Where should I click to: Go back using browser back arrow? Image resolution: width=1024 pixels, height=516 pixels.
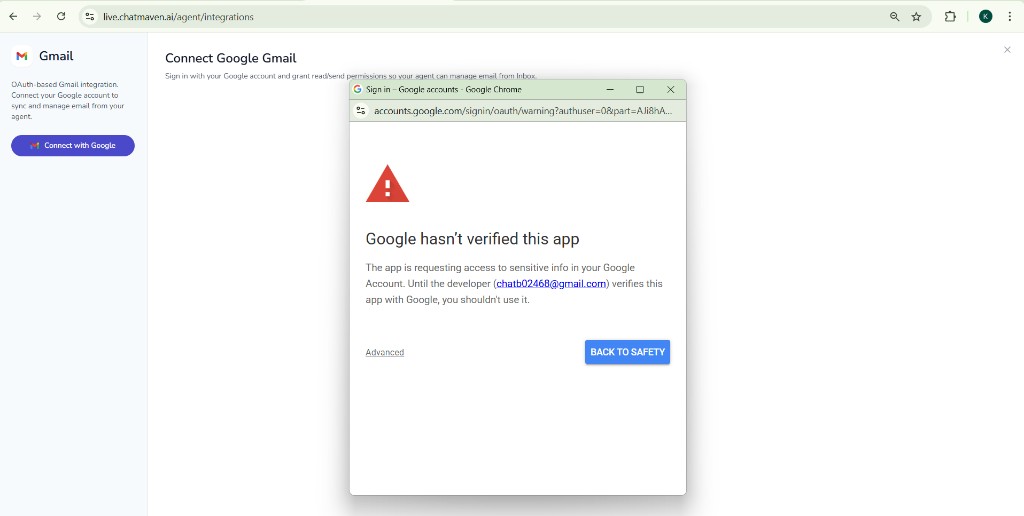coord(13,17)
